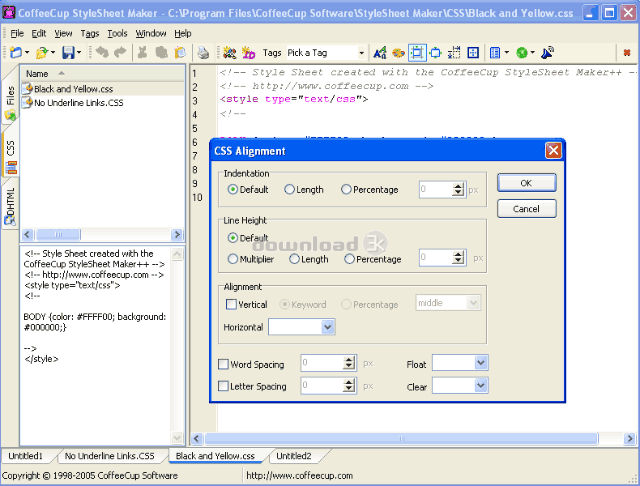Click the list style icon

495,53
